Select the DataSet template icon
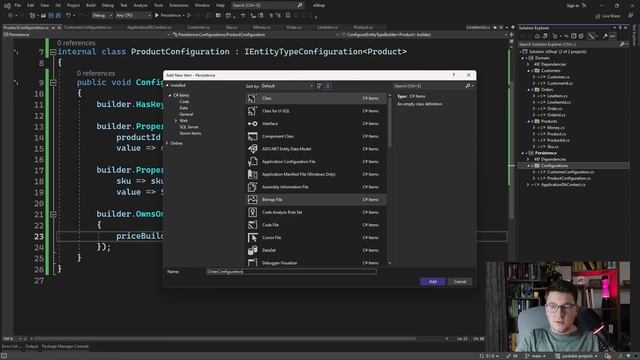Screen dimensions: 640x360 253,250
